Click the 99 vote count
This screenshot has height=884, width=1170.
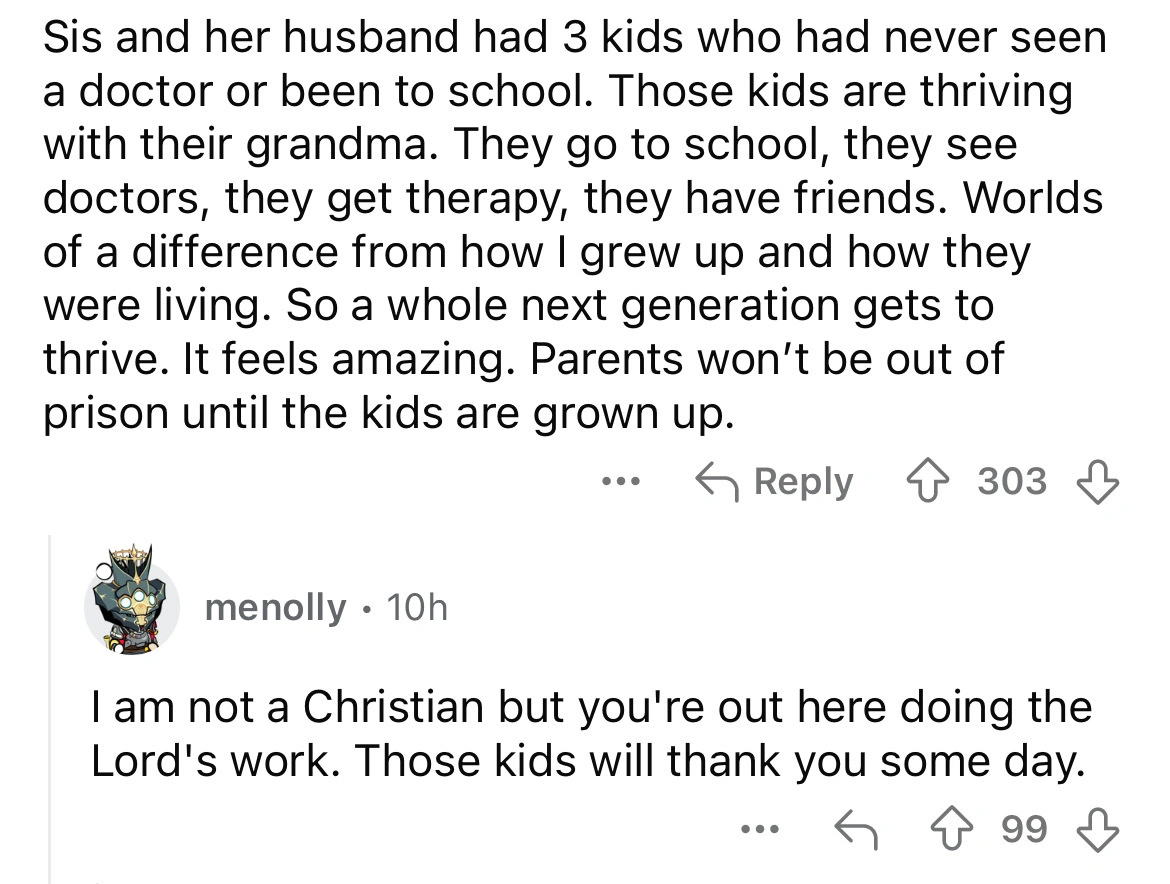tap(1025, 828)
